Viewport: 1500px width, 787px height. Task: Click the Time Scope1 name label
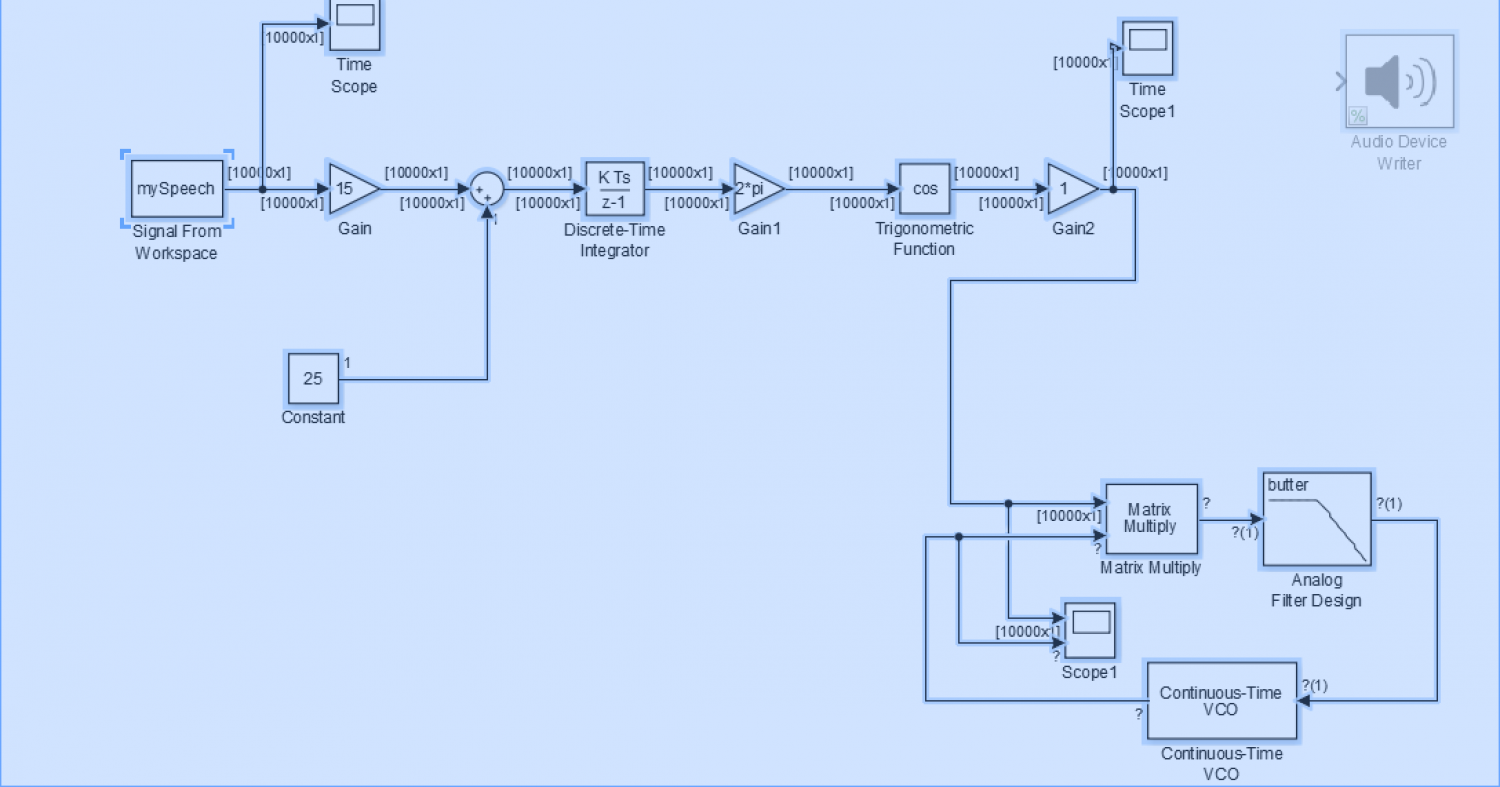[1147, 100]
